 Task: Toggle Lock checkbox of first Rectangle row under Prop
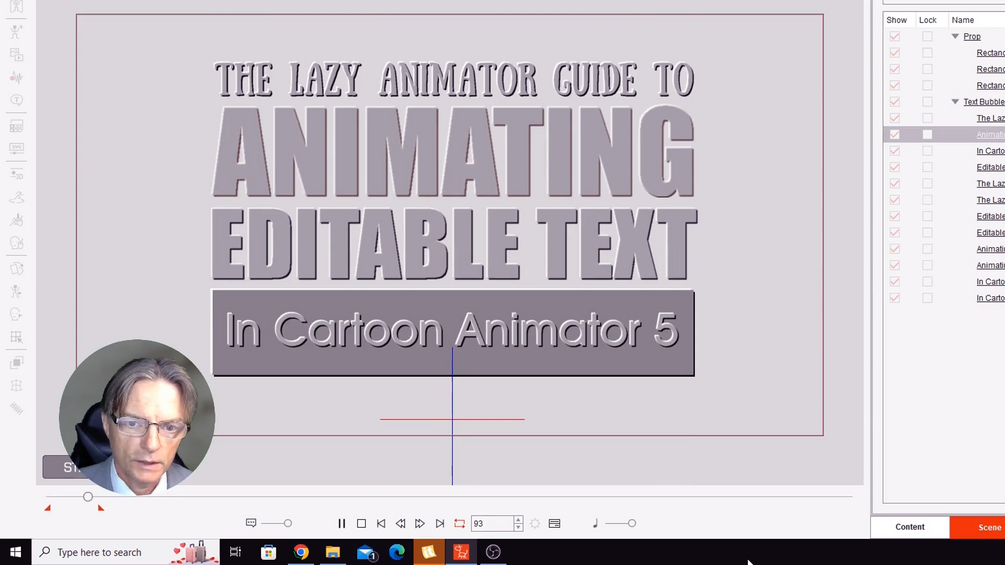click(x=927, y=53)
